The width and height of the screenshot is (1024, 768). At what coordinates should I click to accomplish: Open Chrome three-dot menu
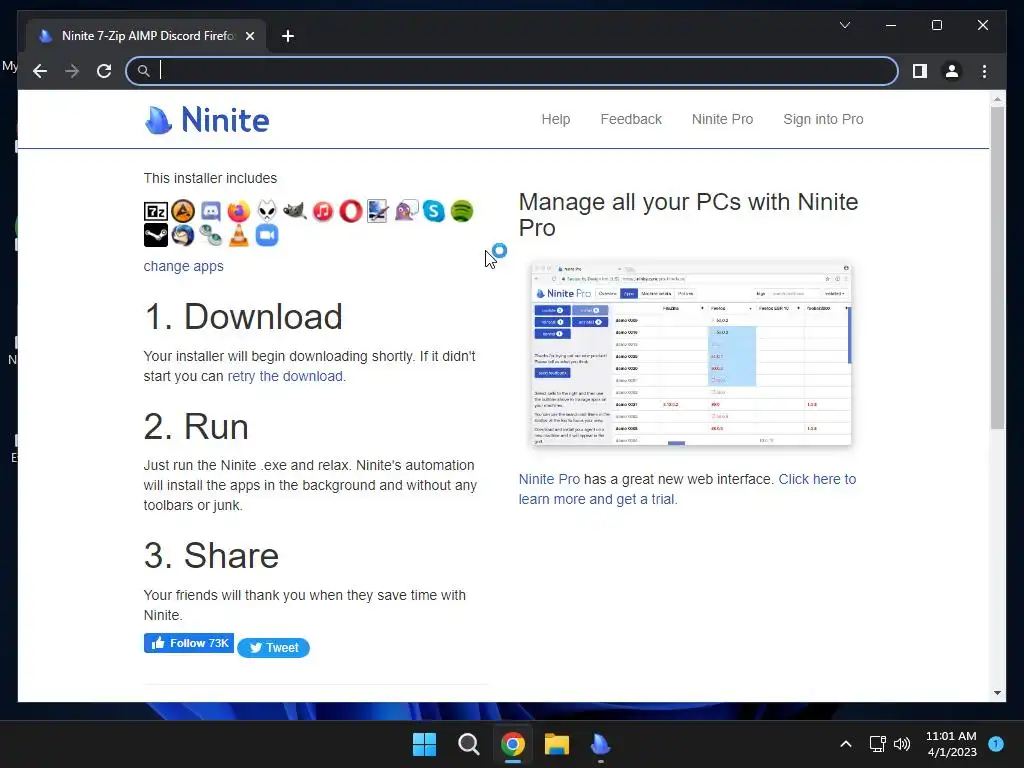984,71
